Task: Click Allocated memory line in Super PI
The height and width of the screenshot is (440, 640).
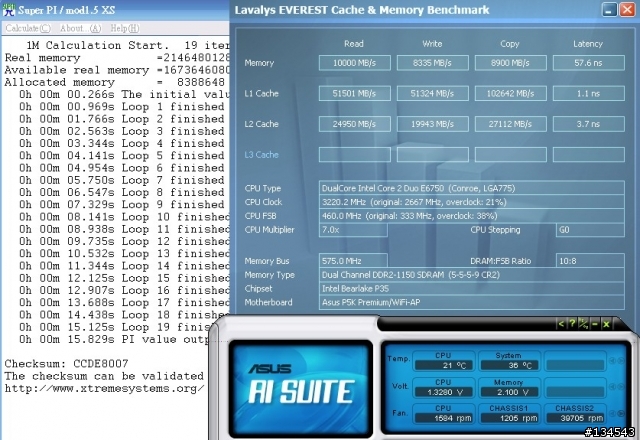Action: point(114,82)
